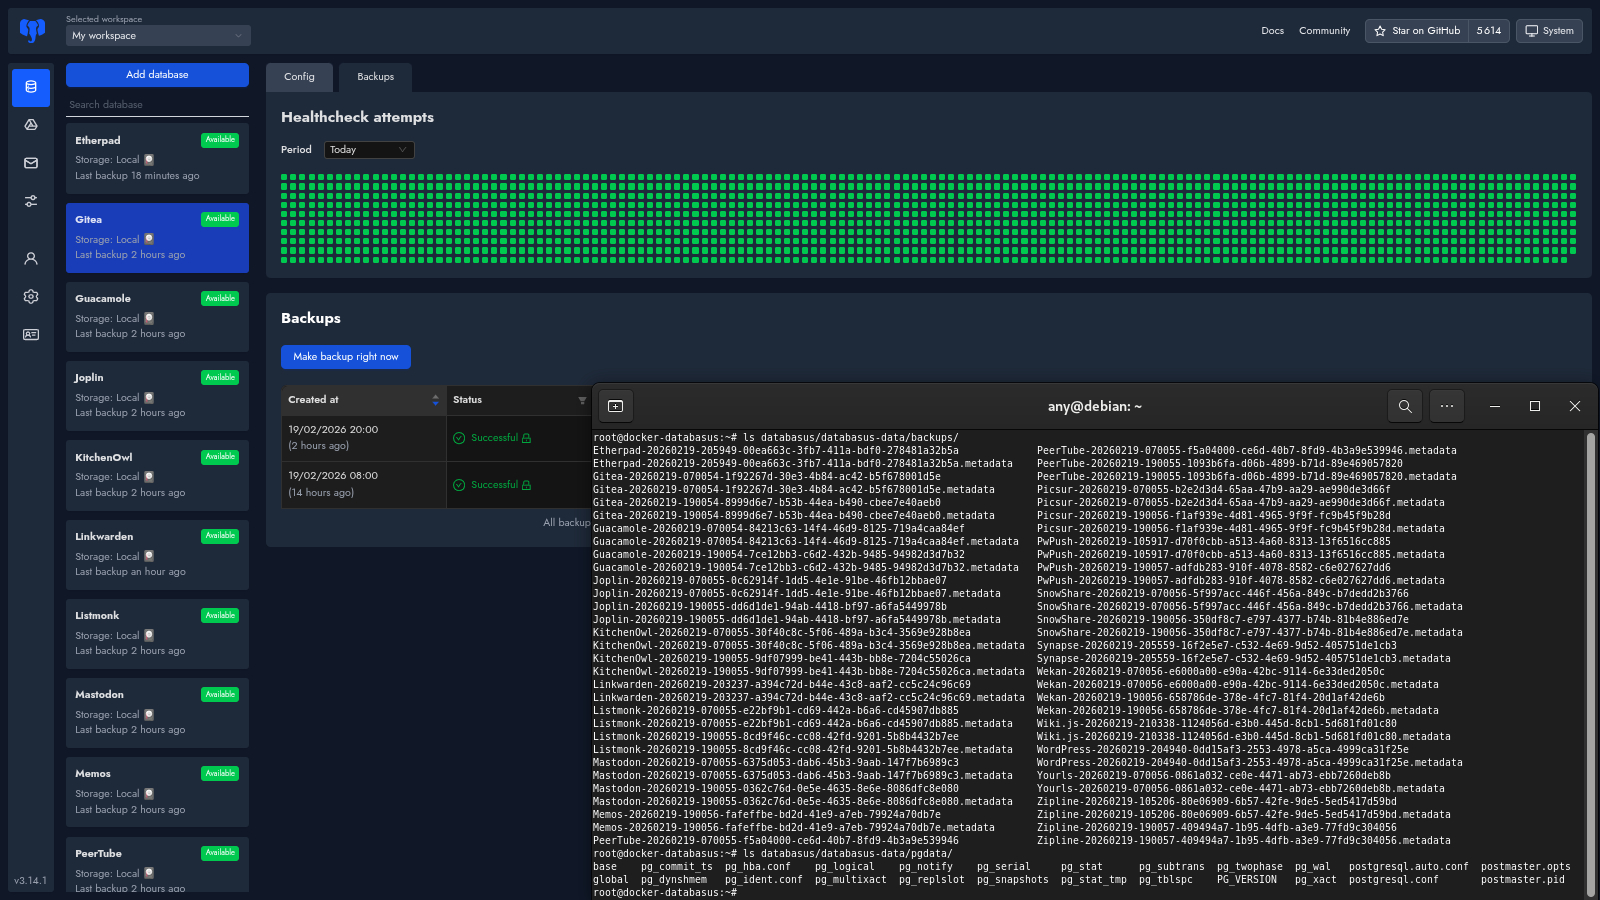Open the Databases section in sidebar
Screen dimensions: 1600x900
click(x=31, y=87)
